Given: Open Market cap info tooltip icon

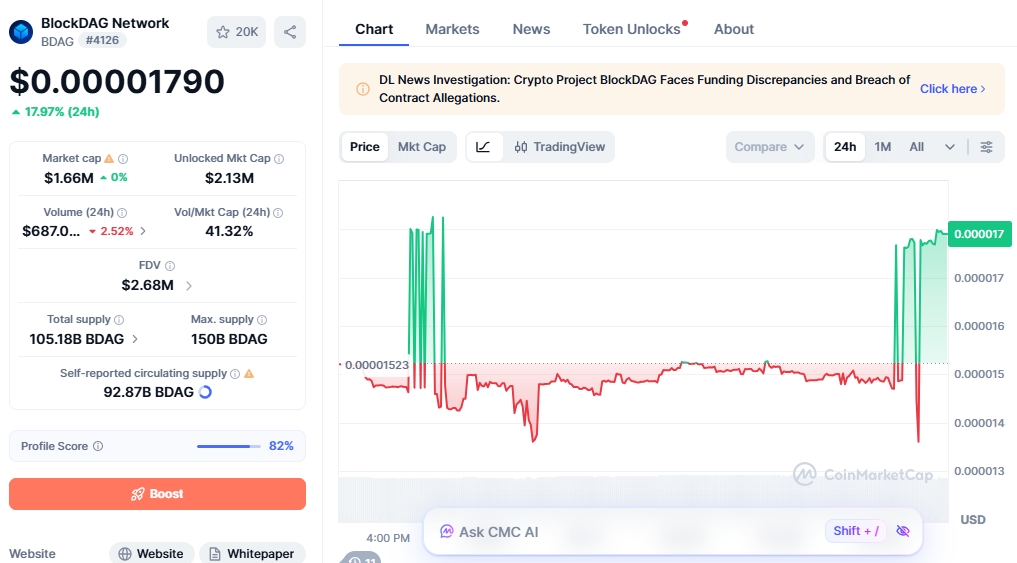Looking at the screenshot, I should pos(123,158).
